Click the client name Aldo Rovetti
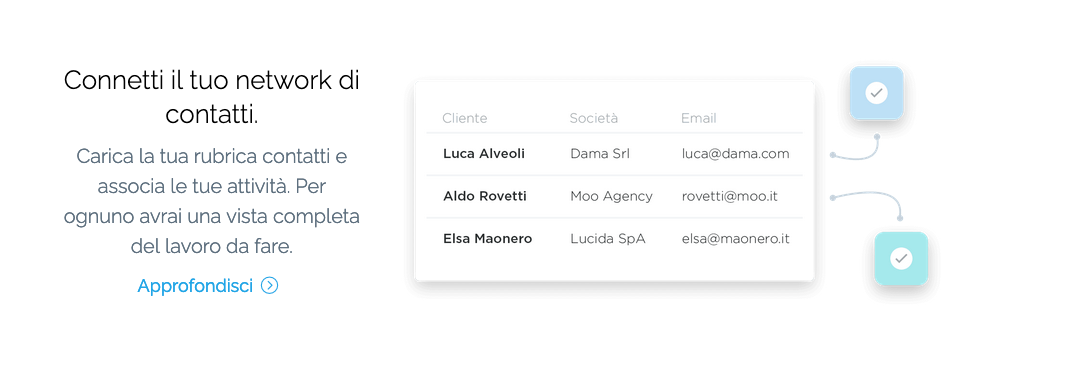This screenshot has width=1072, height=392. point(485,196)
